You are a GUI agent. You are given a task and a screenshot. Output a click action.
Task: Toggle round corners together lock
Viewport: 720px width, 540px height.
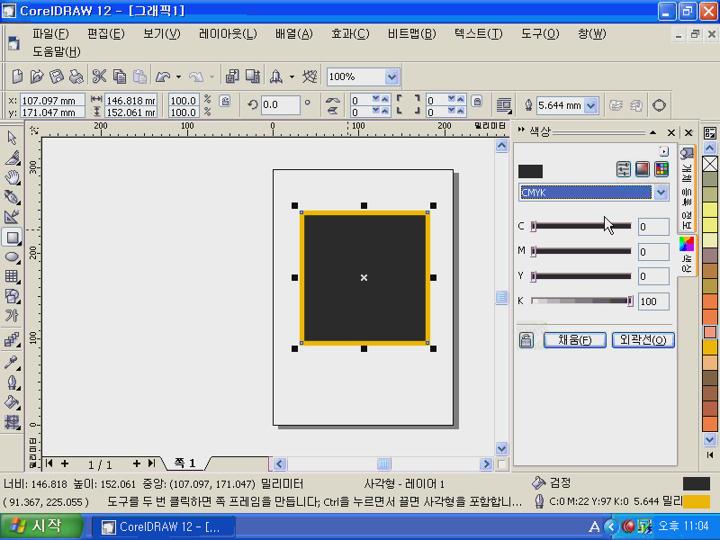(x=477, y=101)
